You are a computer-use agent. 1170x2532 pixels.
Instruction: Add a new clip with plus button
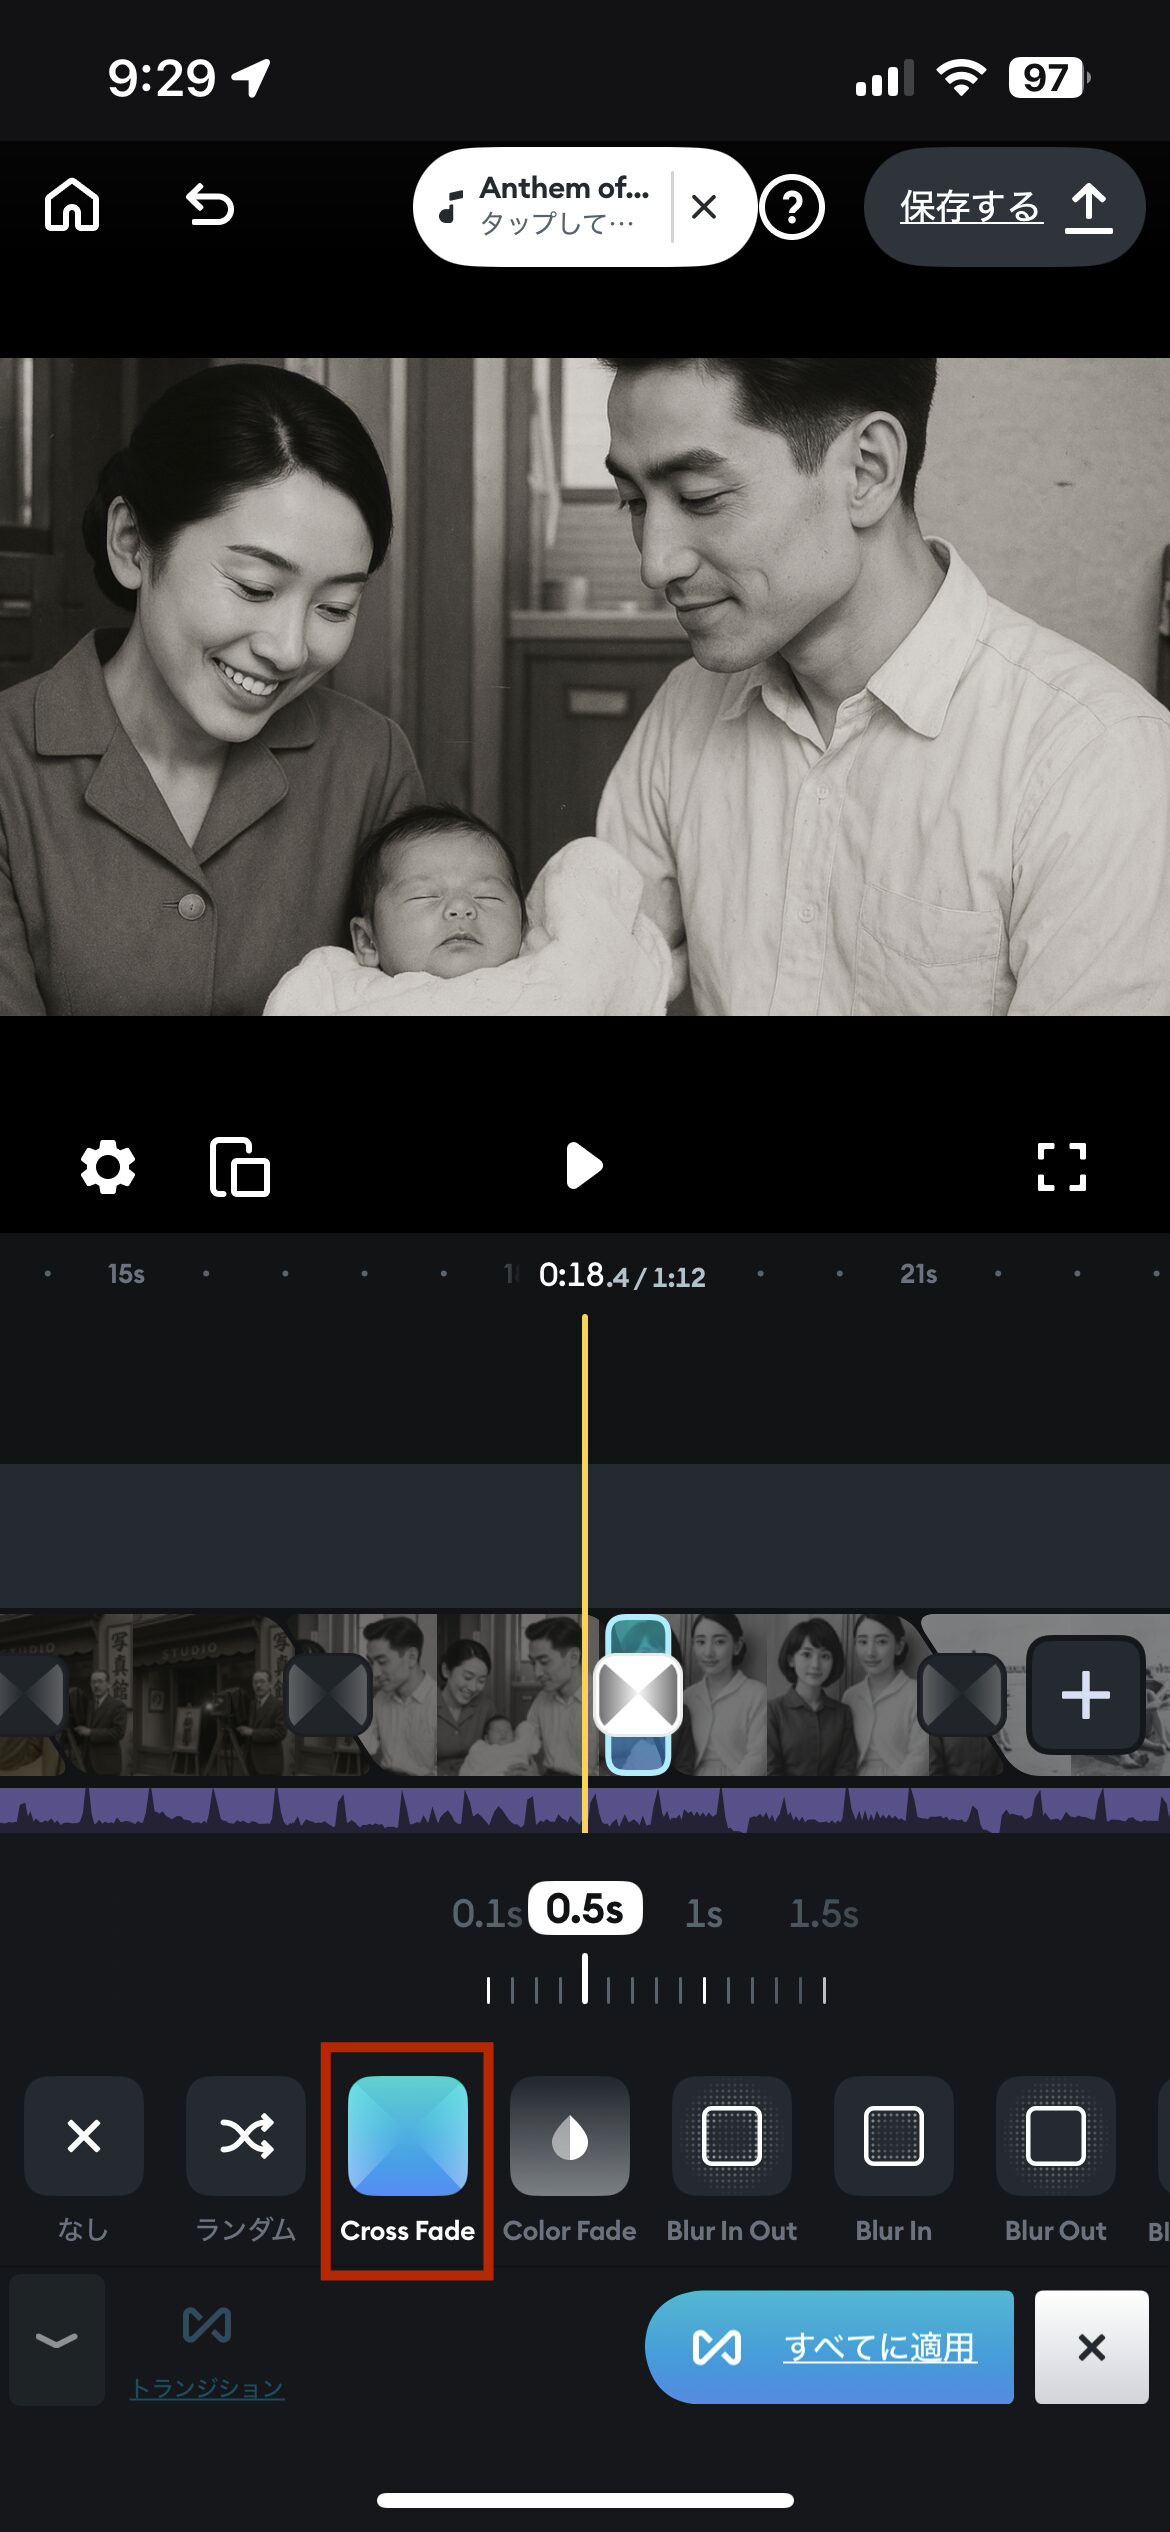pos(1085,1694)
